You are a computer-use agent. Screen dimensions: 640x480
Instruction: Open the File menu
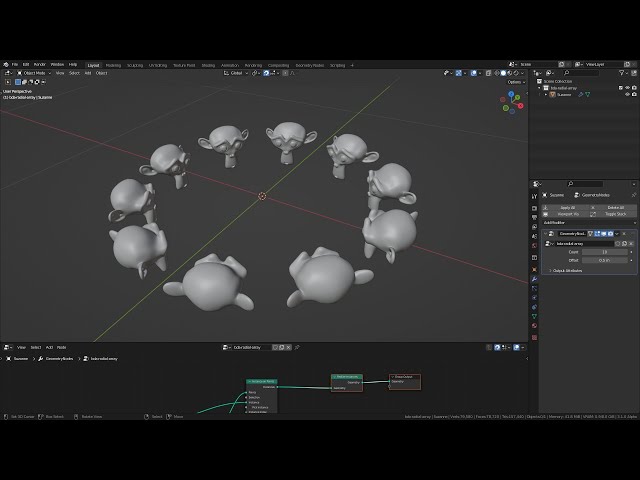pyautogui.click(x=15, y=65)
